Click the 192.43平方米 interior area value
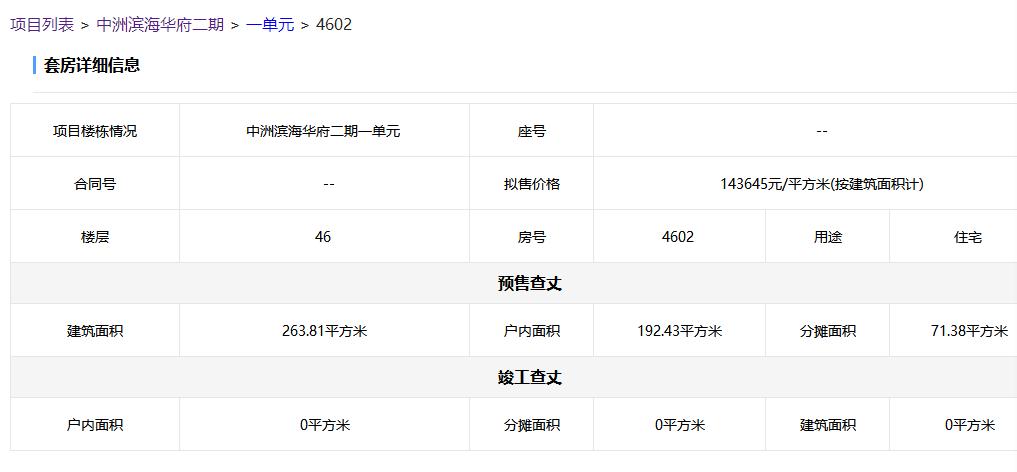The height and width of the screenshot is (472, 1017). (x=679, y=331)
